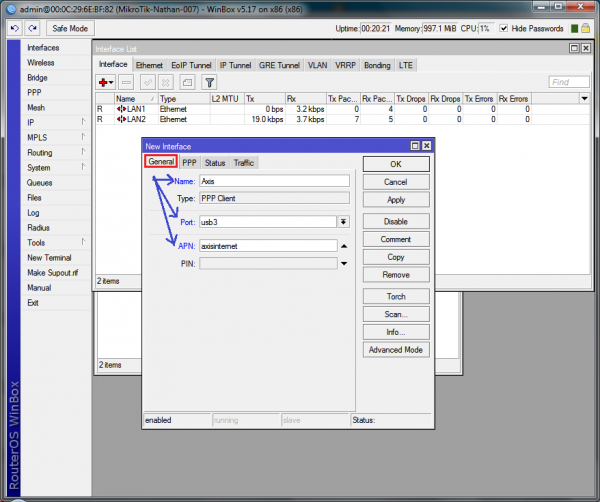Expand the Routing submenu

point(83,152)
